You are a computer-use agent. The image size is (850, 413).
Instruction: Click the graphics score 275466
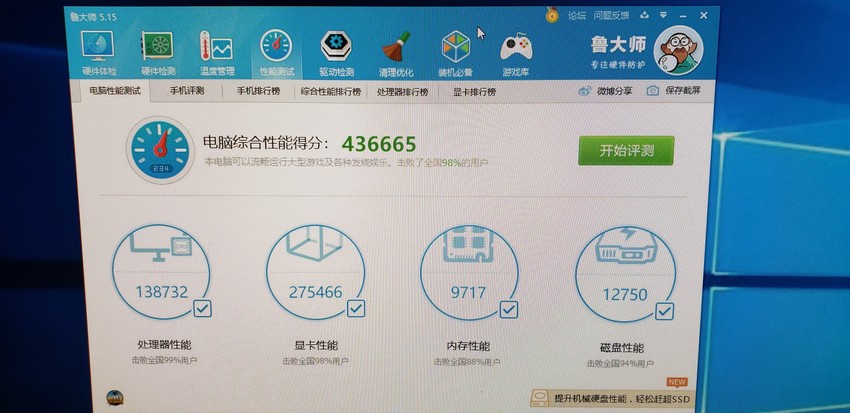pos(315,292)
